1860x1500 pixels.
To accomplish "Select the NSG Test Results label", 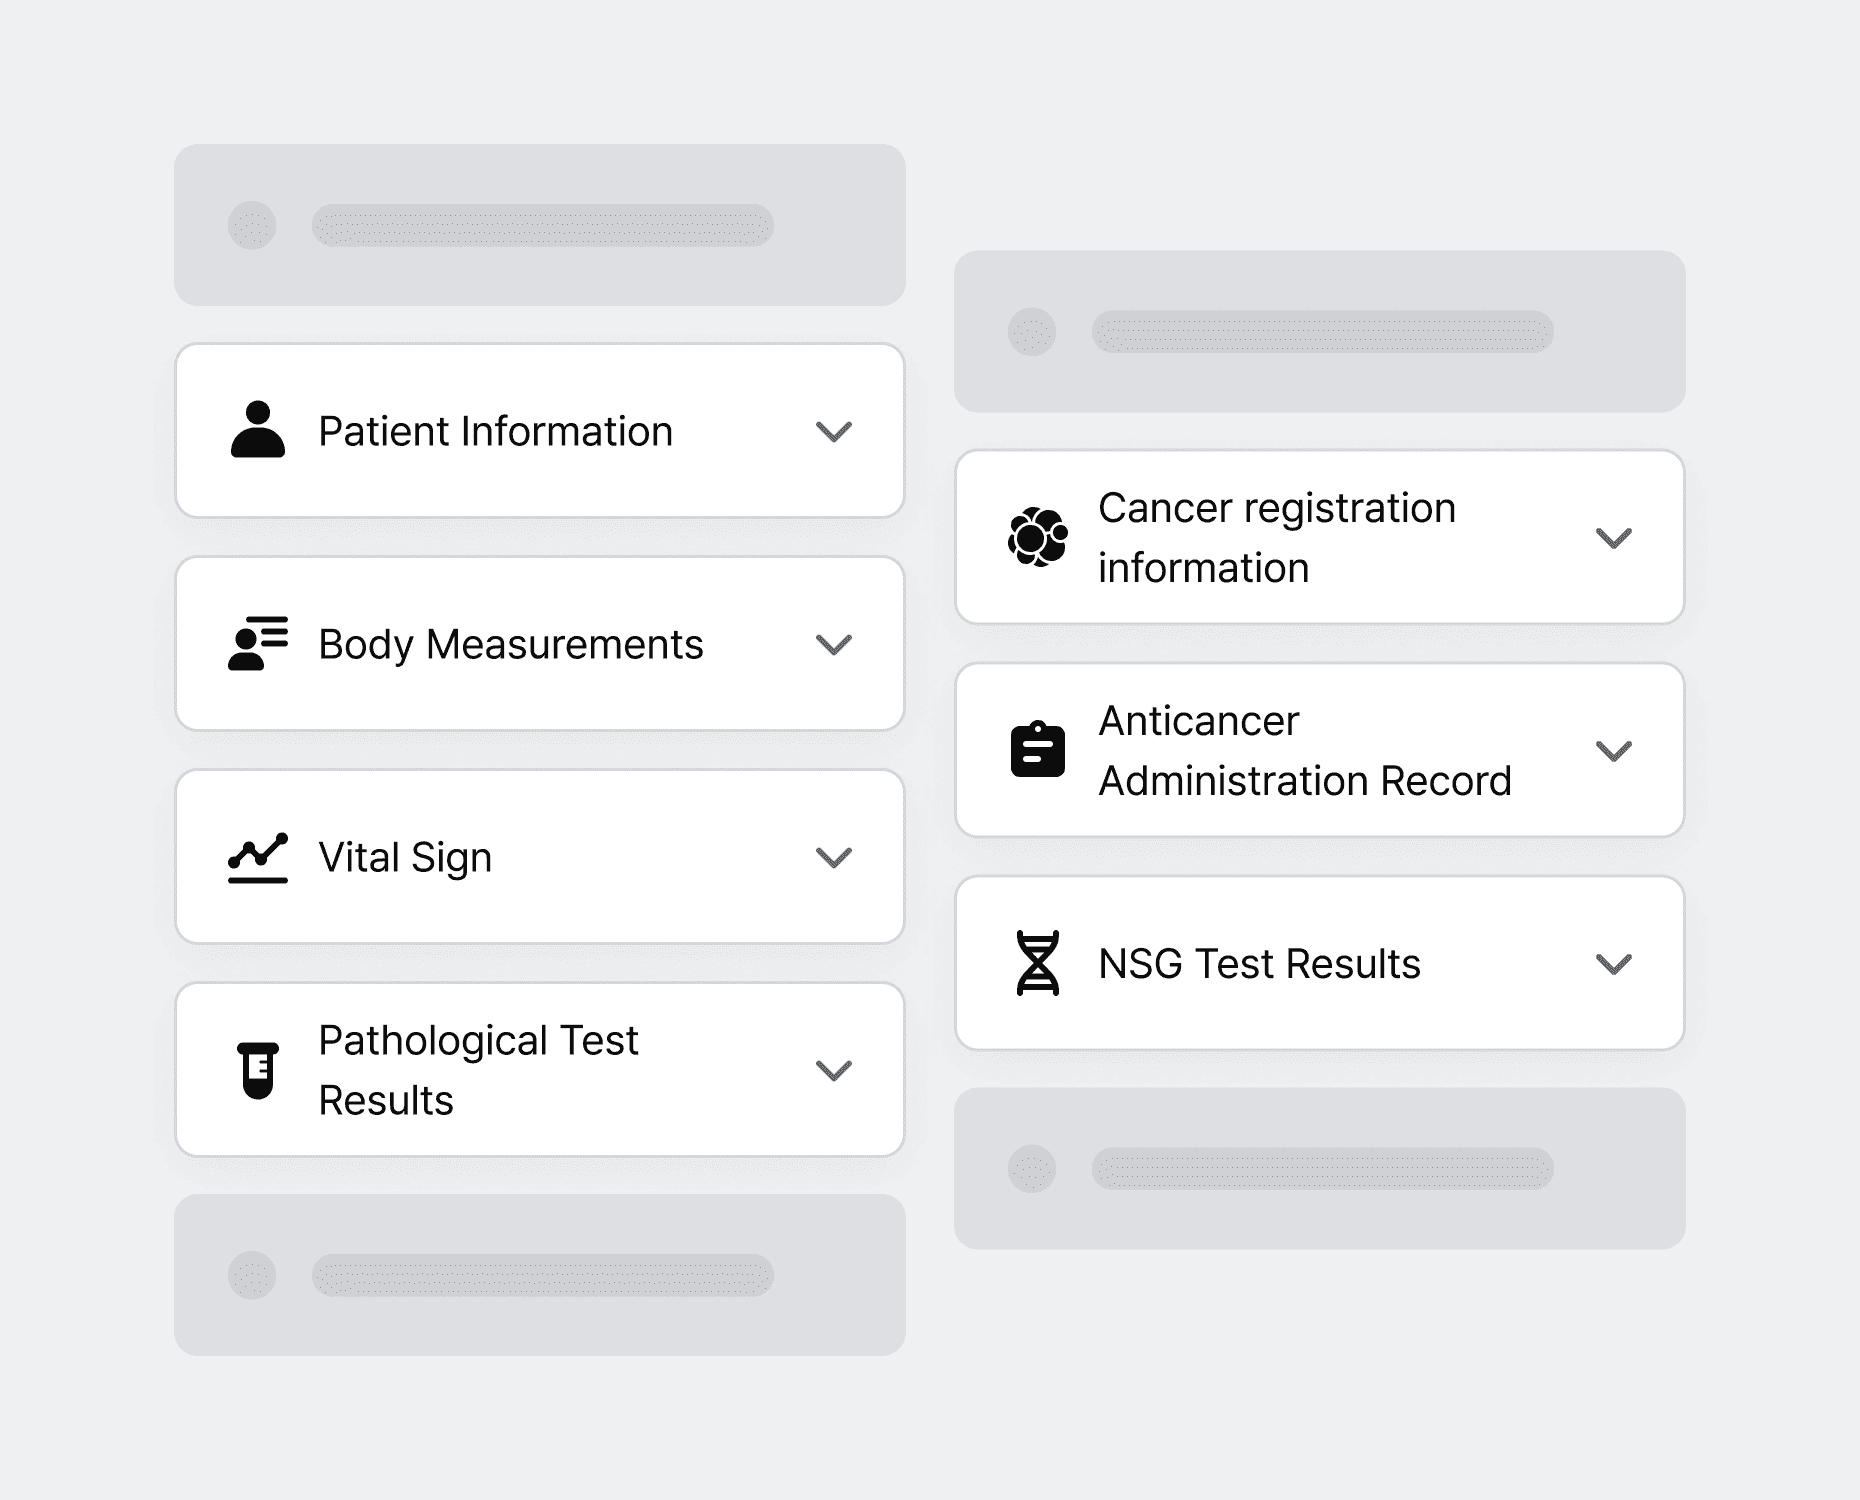I will 1259,963.
